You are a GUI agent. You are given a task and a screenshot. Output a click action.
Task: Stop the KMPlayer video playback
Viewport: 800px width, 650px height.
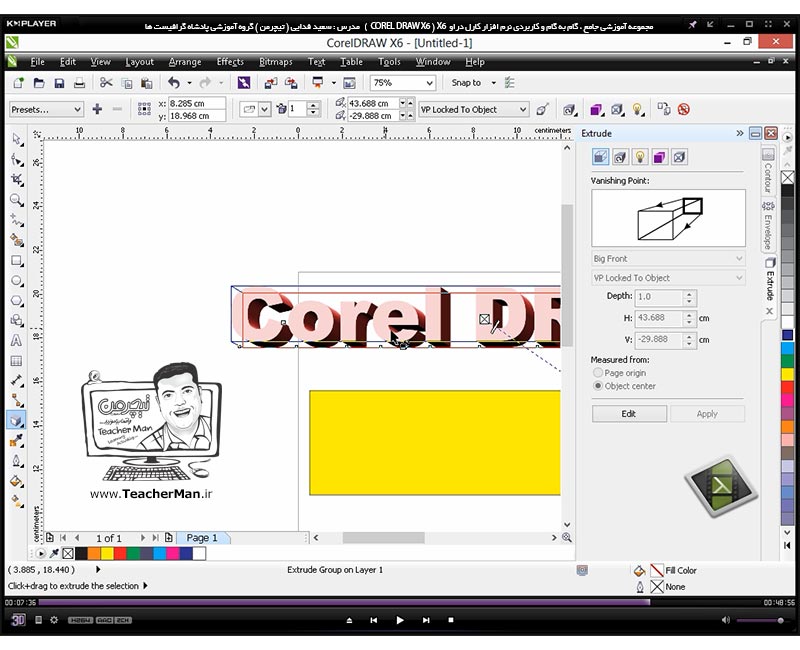tap(451, 620)
